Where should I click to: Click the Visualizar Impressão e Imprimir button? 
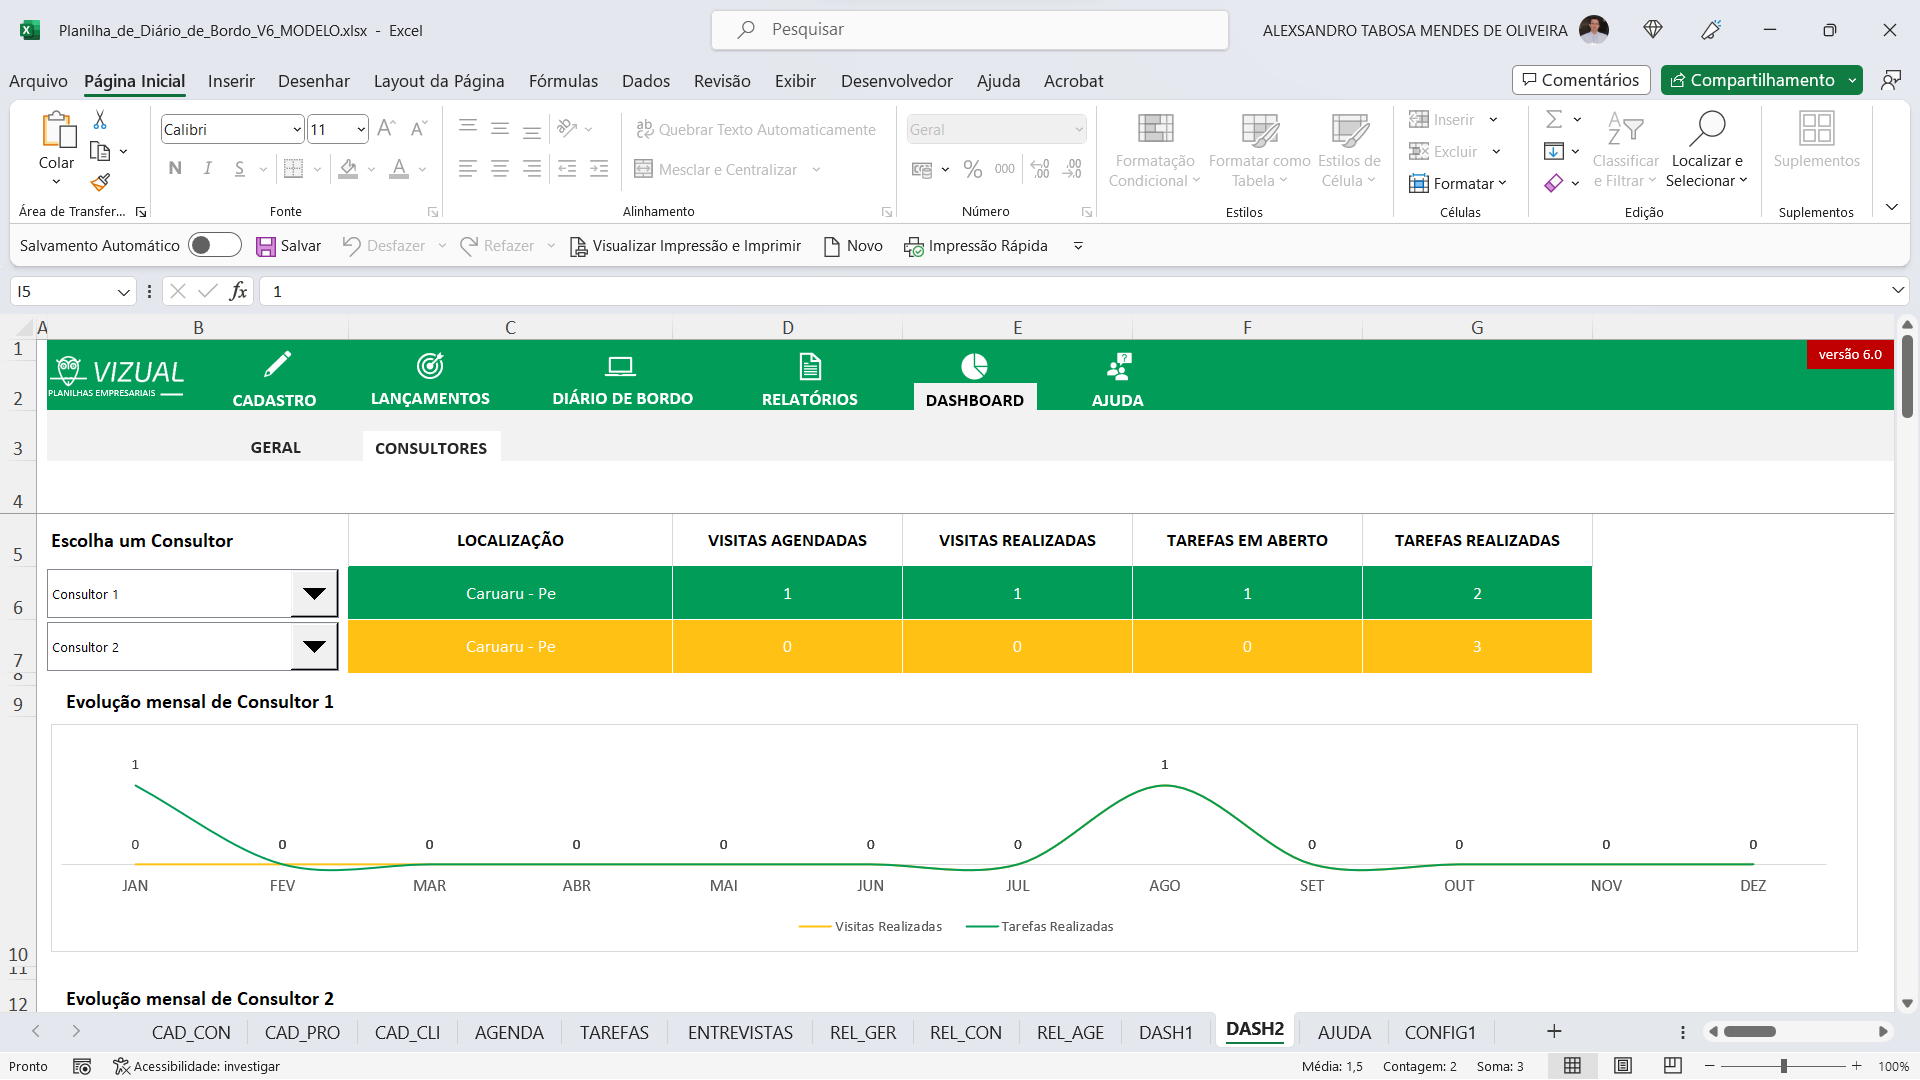[x=686, y=246]
